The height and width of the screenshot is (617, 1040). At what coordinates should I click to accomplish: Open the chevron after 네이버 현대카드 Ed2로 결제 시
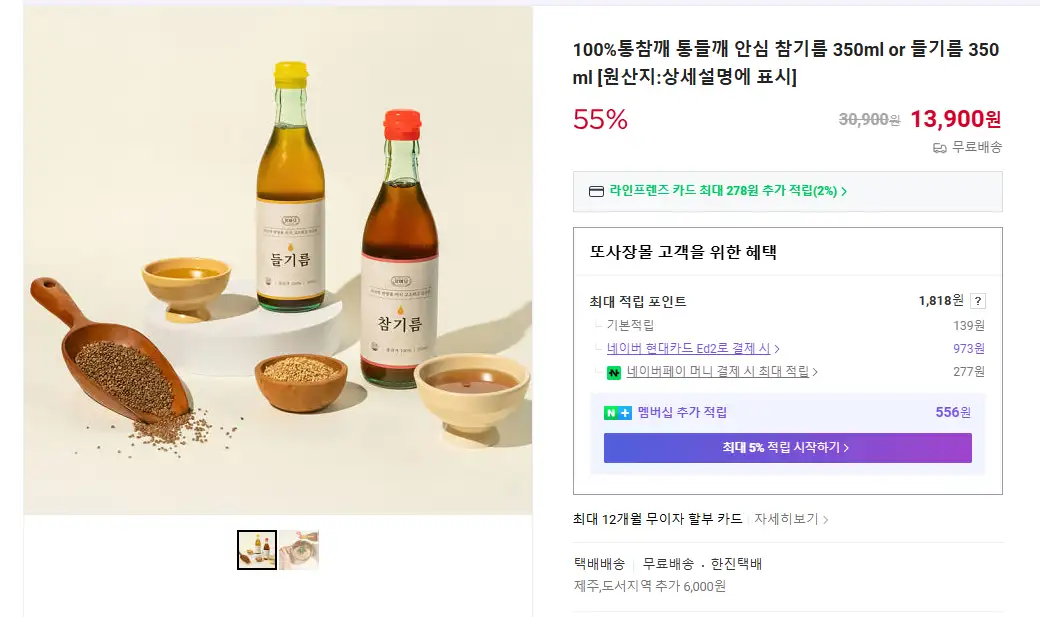[777, 349]
